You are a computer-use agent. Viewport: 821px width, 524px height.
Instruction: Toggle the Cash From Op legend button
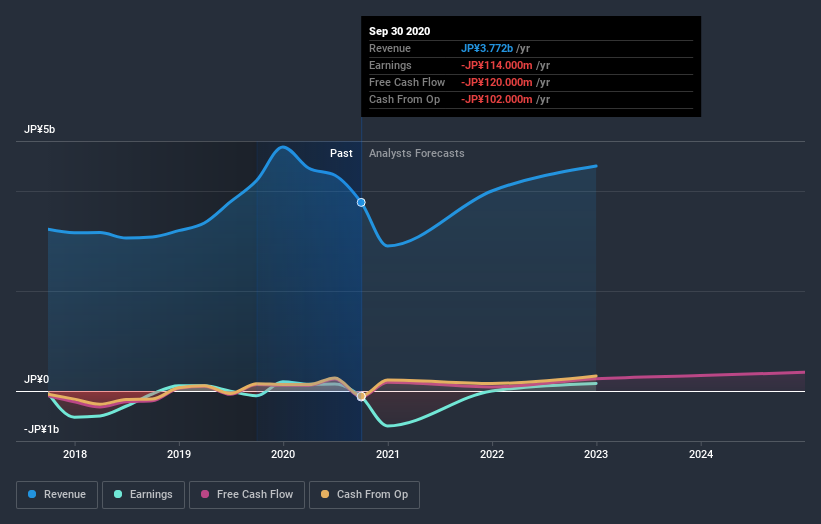tap(364, 495)
